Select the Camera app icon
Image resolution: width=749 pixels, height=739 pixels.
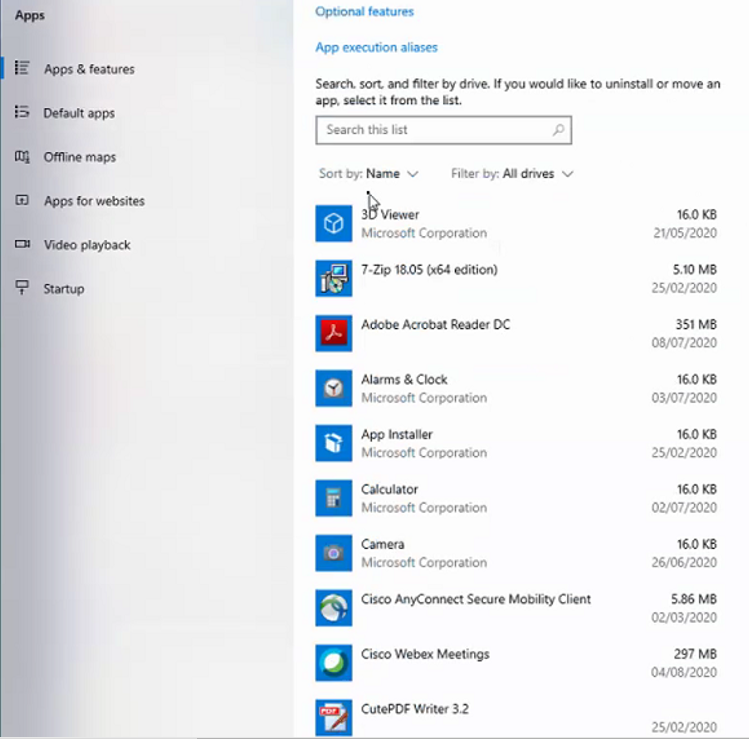point(333,553)
